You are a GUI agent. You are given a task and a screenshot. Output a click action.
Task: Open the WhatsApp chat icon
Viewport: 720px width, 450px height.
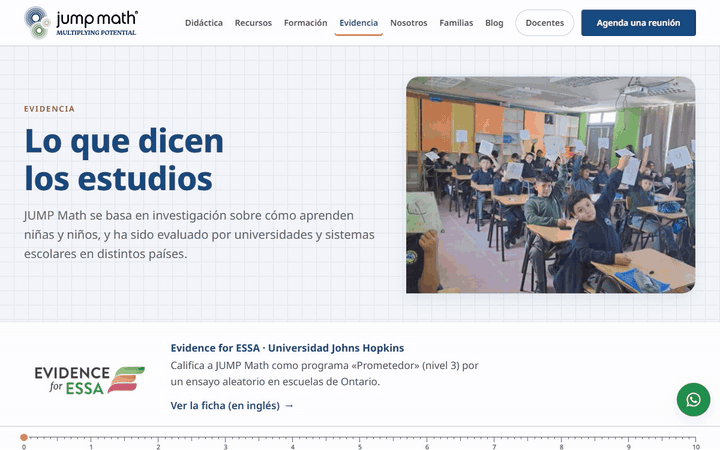tap(693, 399)
